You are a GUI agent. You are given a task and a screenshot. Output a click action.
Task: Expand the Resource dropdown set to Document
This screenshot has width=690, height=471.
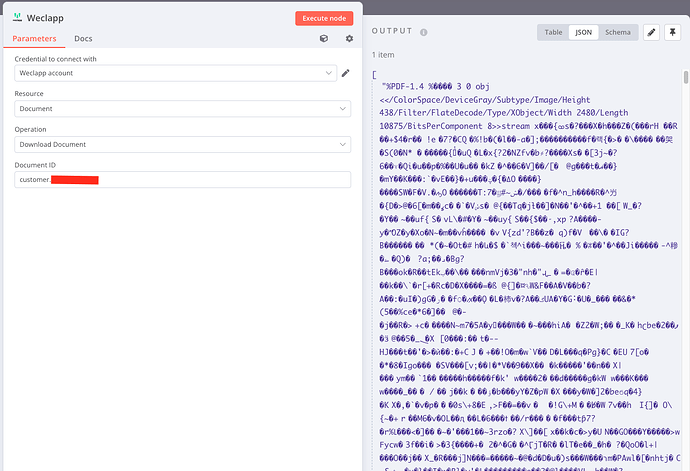click(183, 109)
